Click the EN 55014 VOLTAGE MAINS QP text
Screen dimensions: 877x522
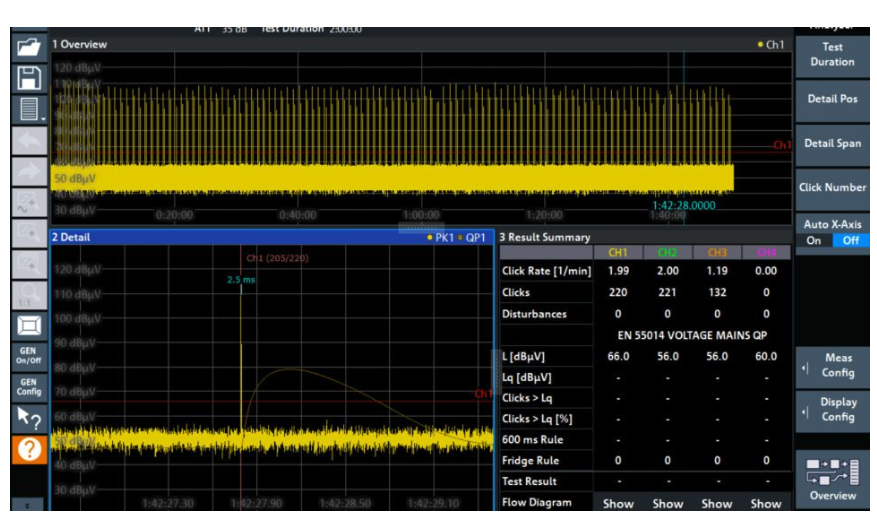point(692,336)
